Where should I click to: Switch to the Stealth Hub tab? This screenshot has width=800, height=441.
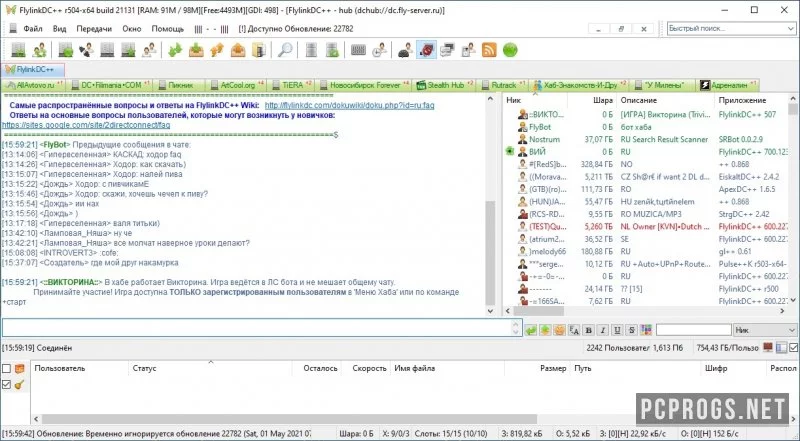tap(445, 85)
